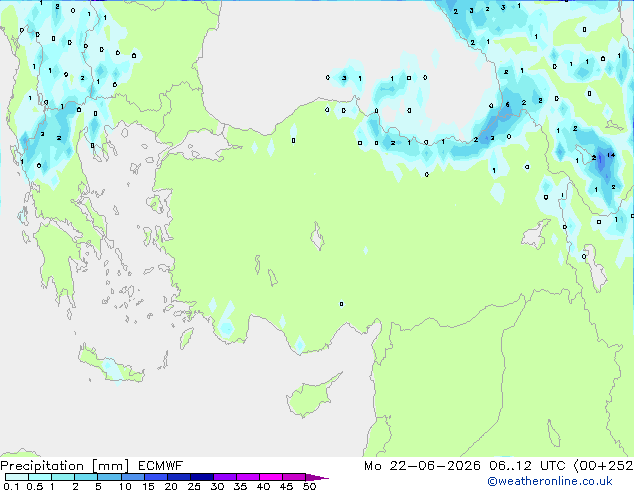Click the 40–45 mm magenta legend swatch

click(271, 477)
